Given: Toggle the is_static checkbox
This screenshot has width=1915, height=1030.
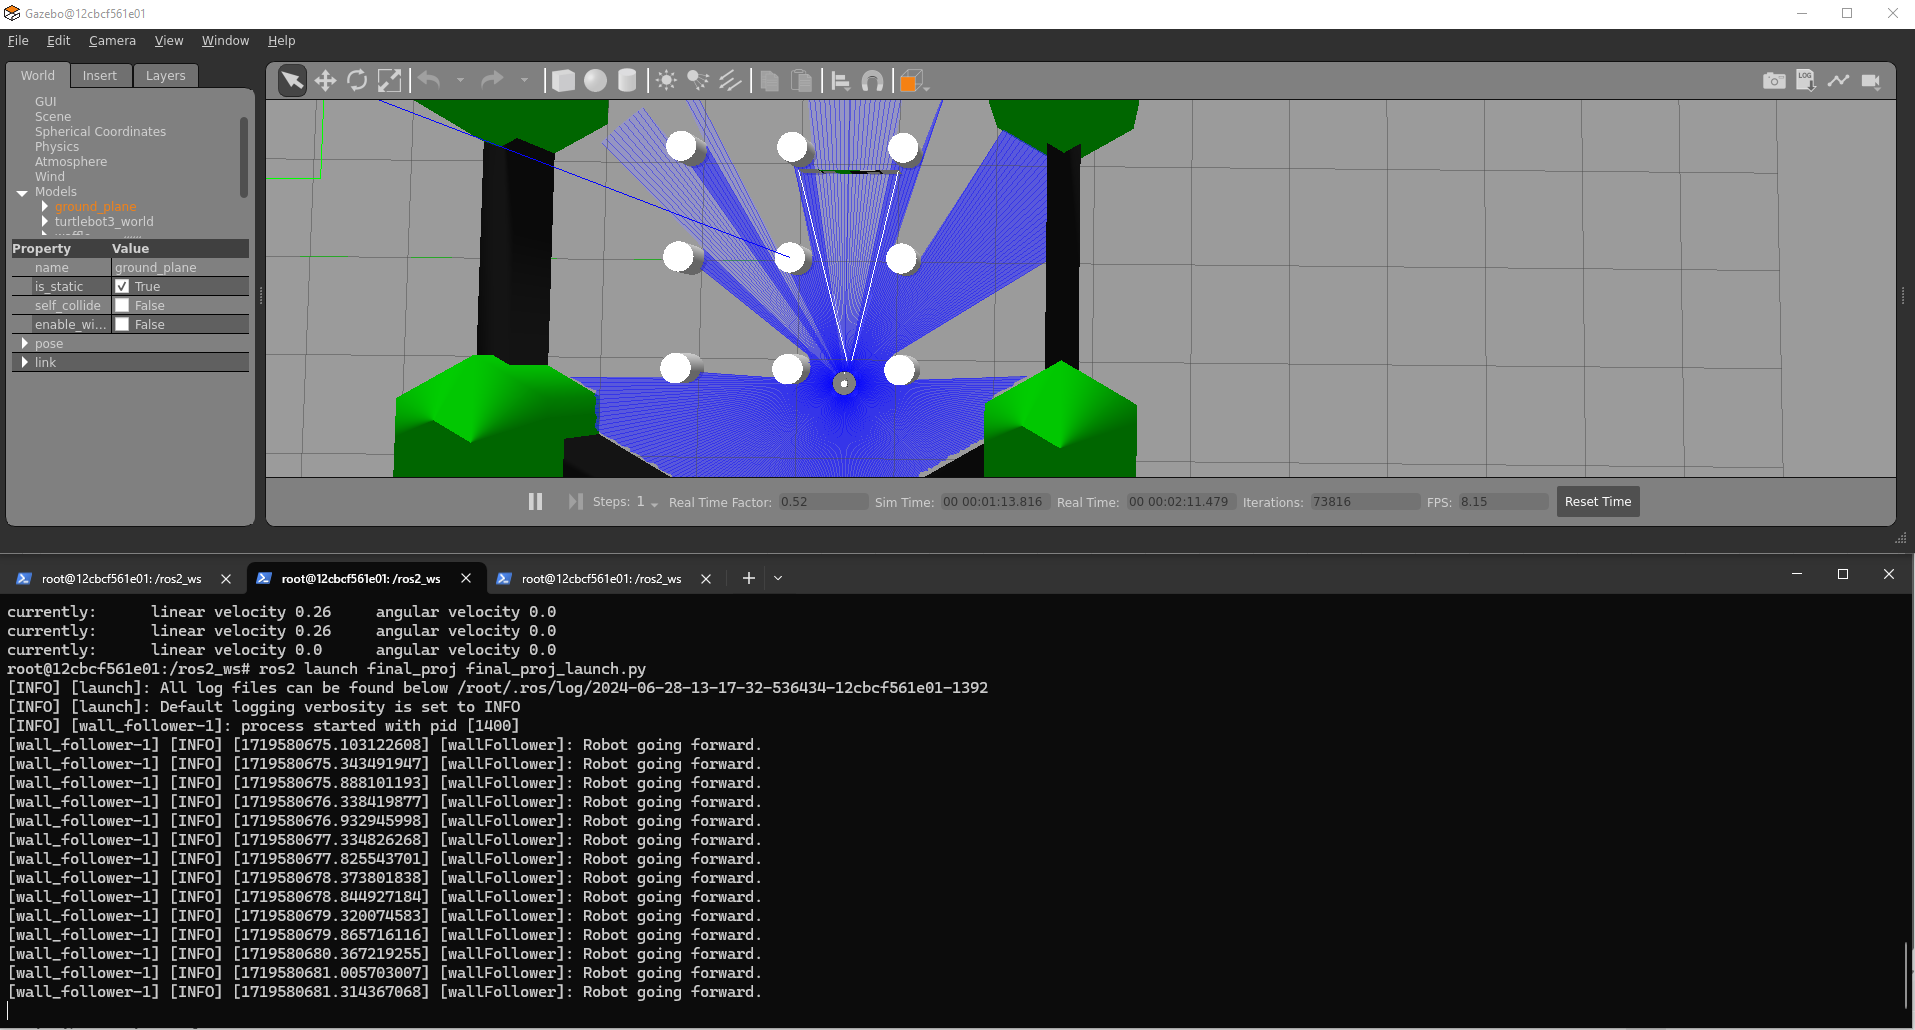Looking at the screenshot, I should click(x=122, y=287).
